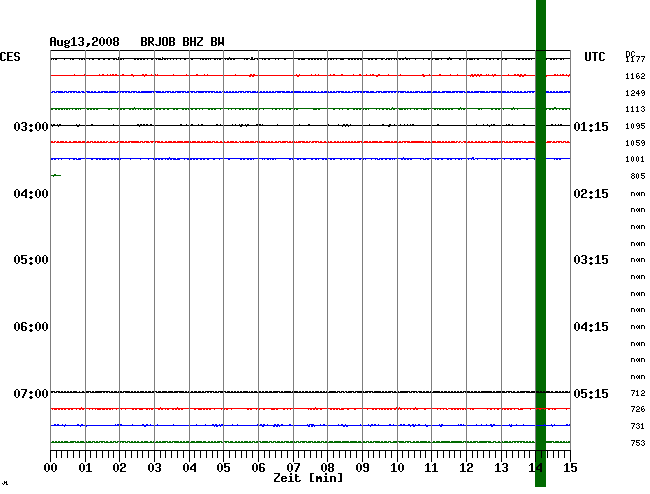
Task: Click the black seismic trace at 03:00
Action: click(x=310, y=125)
